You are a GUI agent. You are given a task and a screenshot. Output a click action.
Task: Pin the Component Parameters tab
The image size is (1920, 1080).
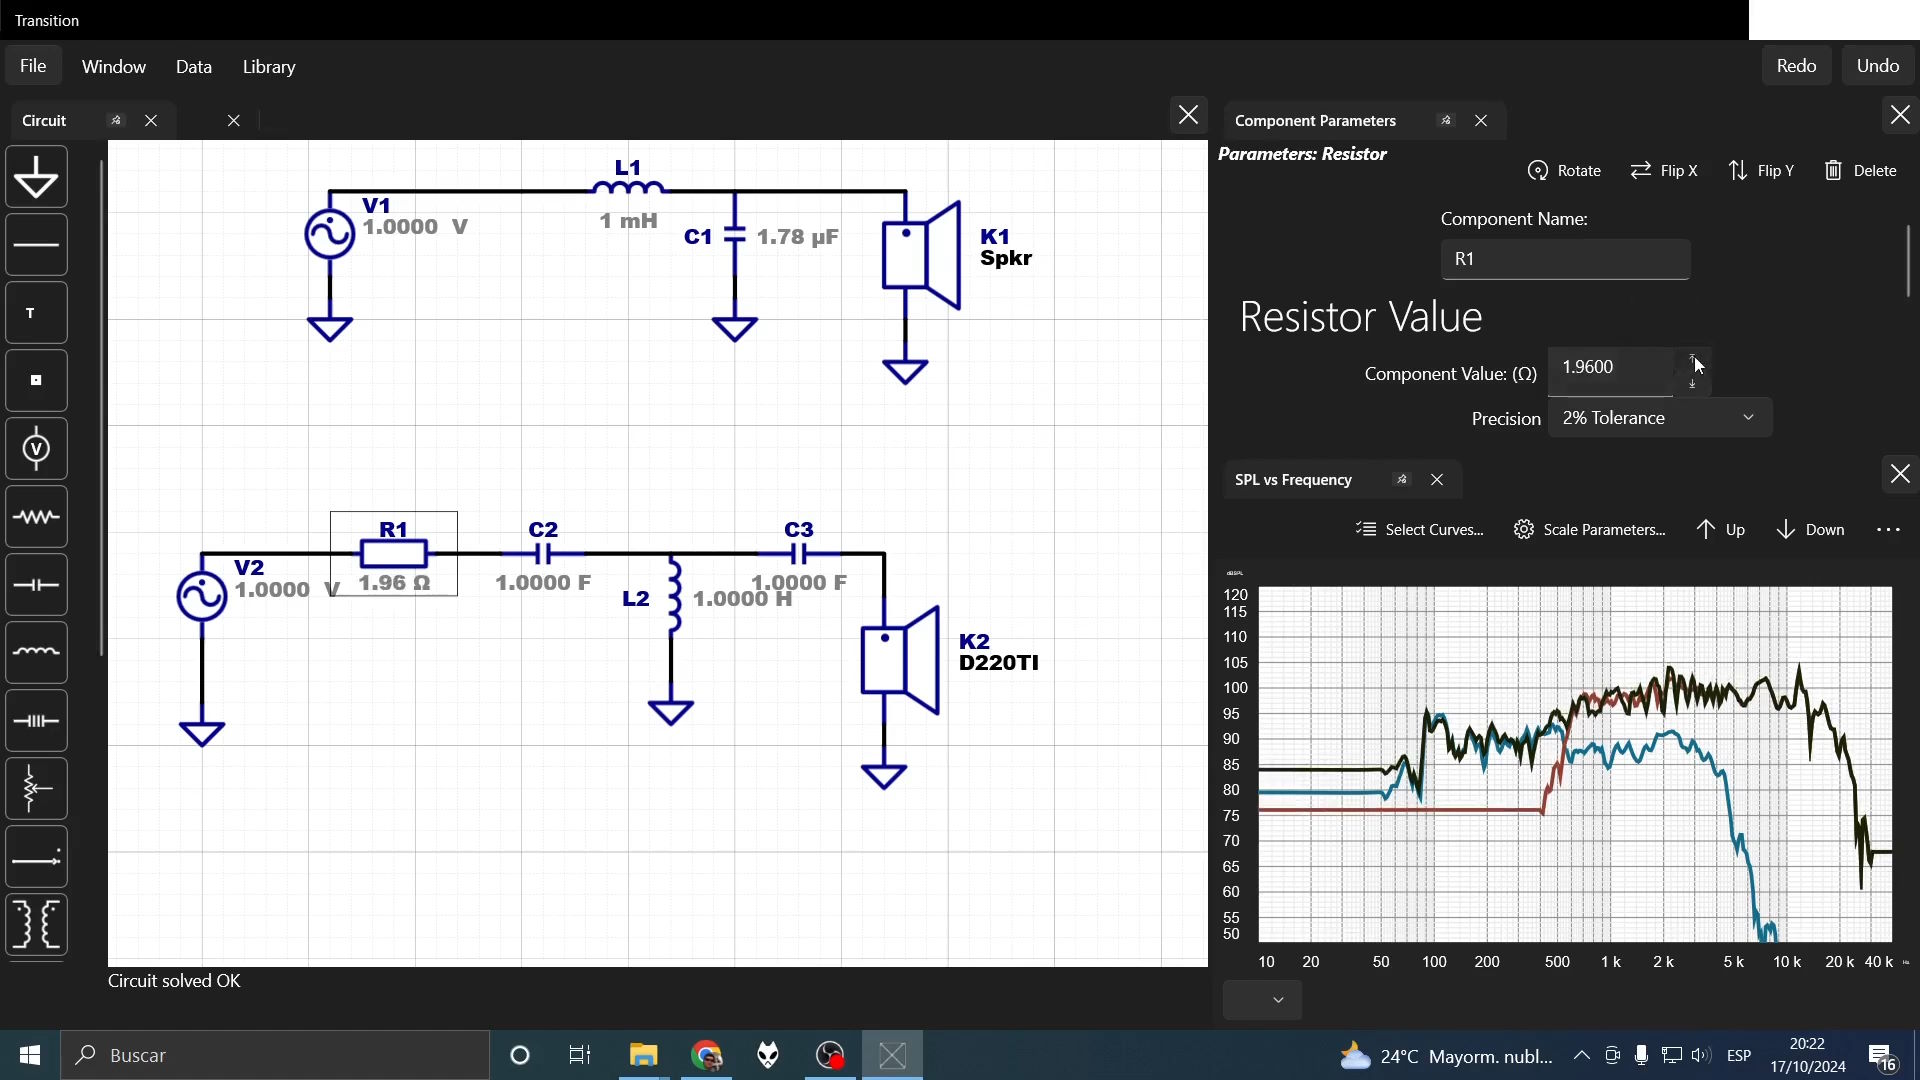1446,120
